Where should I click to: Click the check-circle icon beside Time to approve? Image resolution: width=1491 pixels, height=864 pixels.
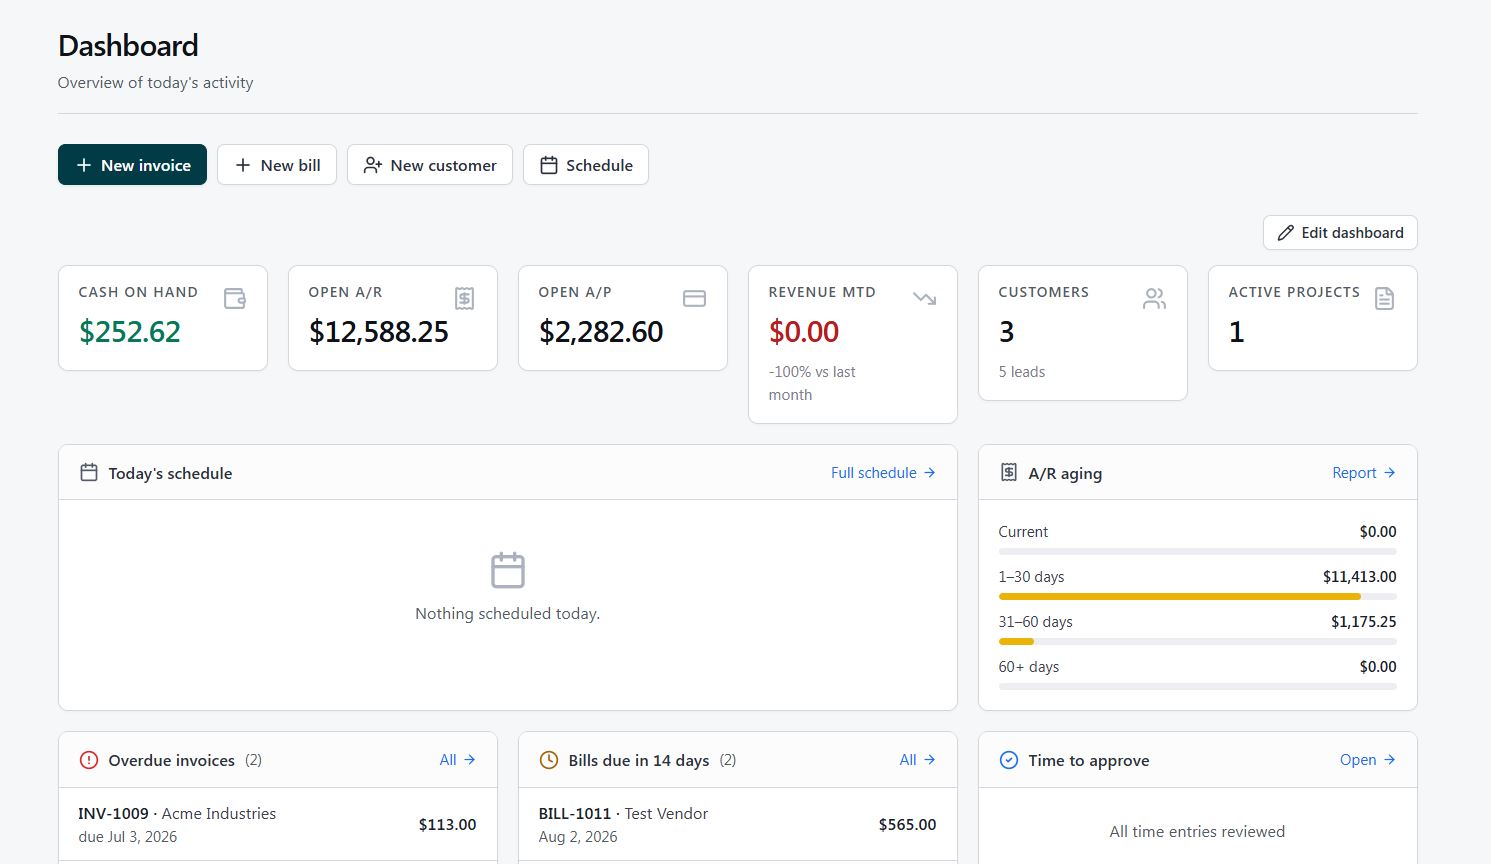coord(1009,760)
